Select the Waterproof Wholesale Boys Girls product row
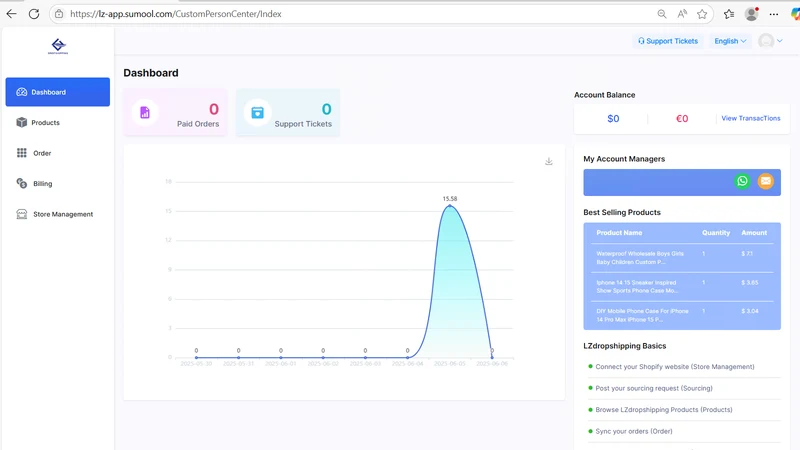The image size is (800, 450). (x=682, y=258)
